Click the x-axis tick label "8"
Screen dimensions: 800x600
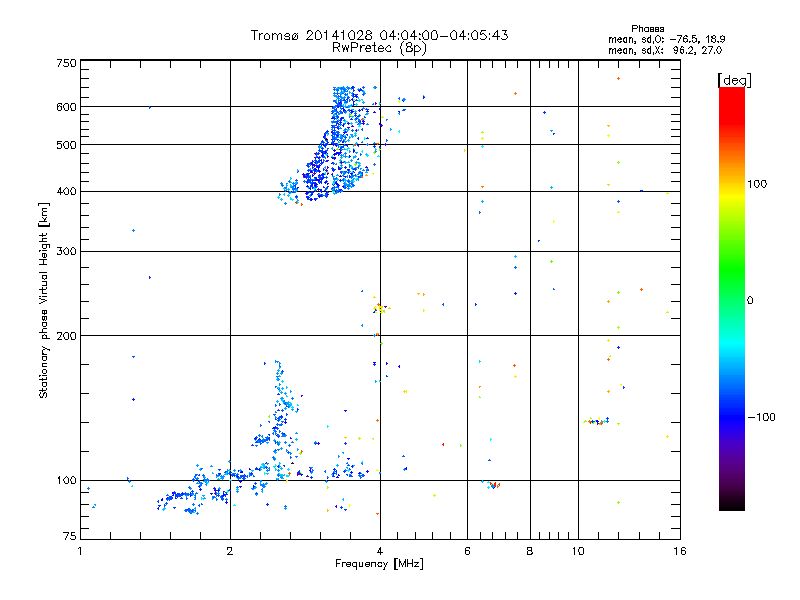tap(530, 551)
